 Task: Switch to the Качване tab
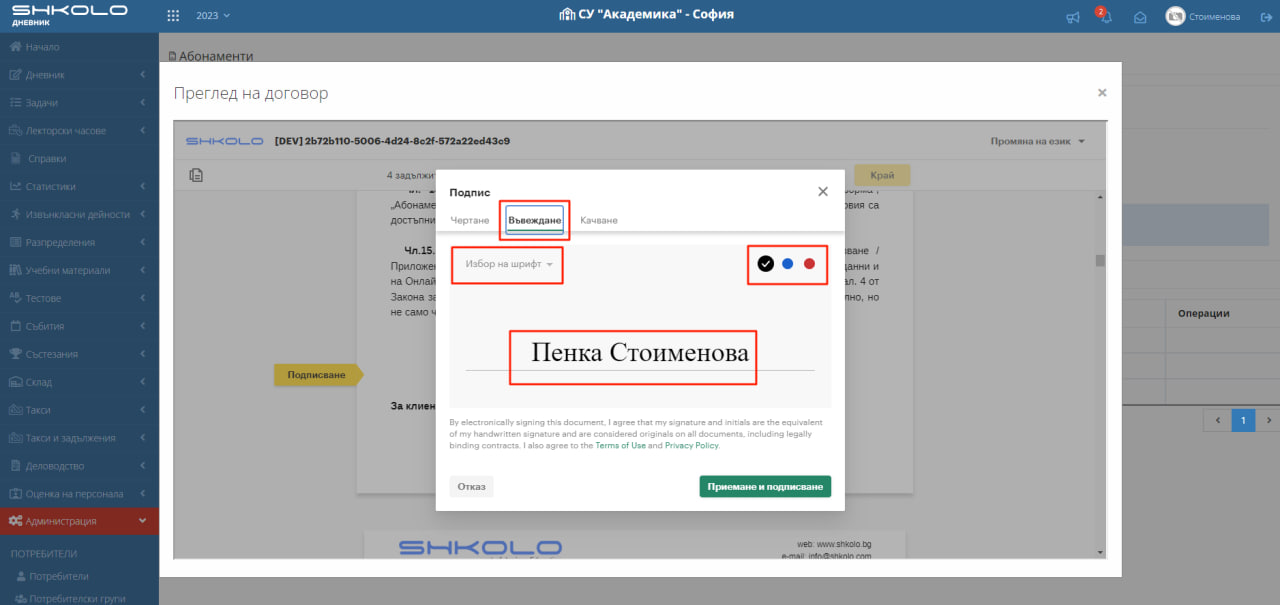599,220
